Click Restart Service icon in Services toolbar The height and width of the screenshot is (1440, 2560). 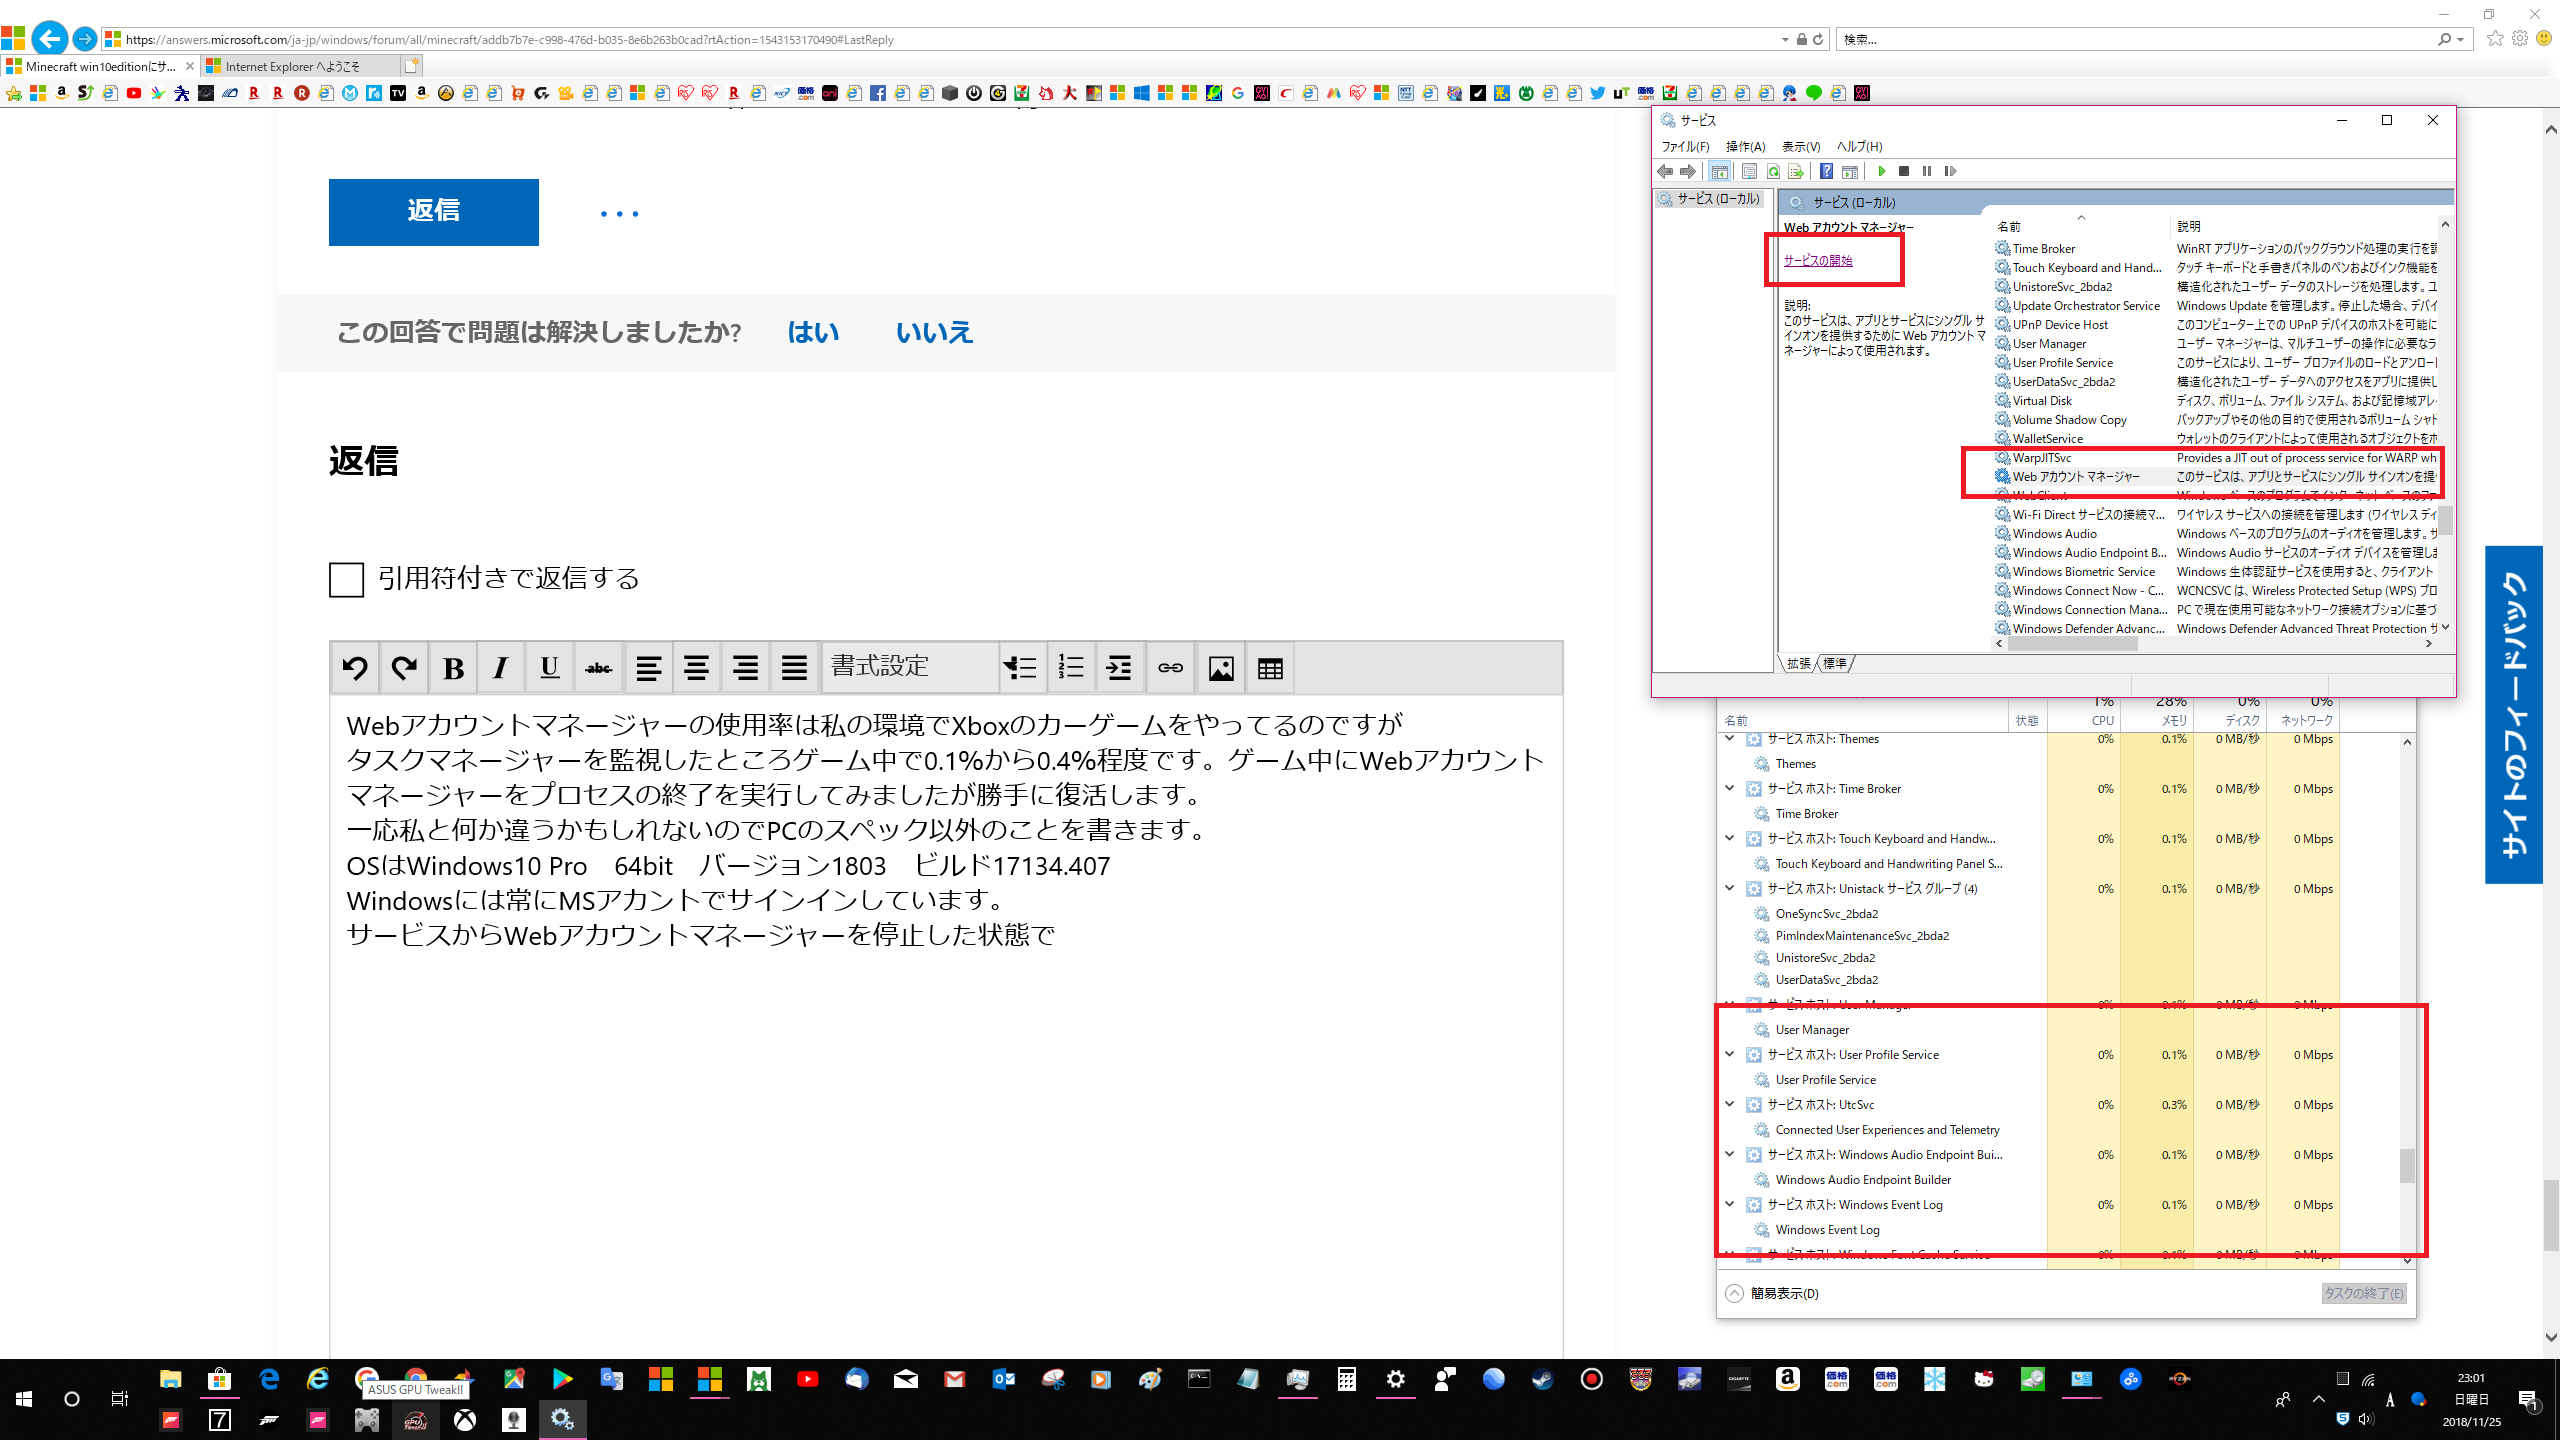coord(1950,171)
